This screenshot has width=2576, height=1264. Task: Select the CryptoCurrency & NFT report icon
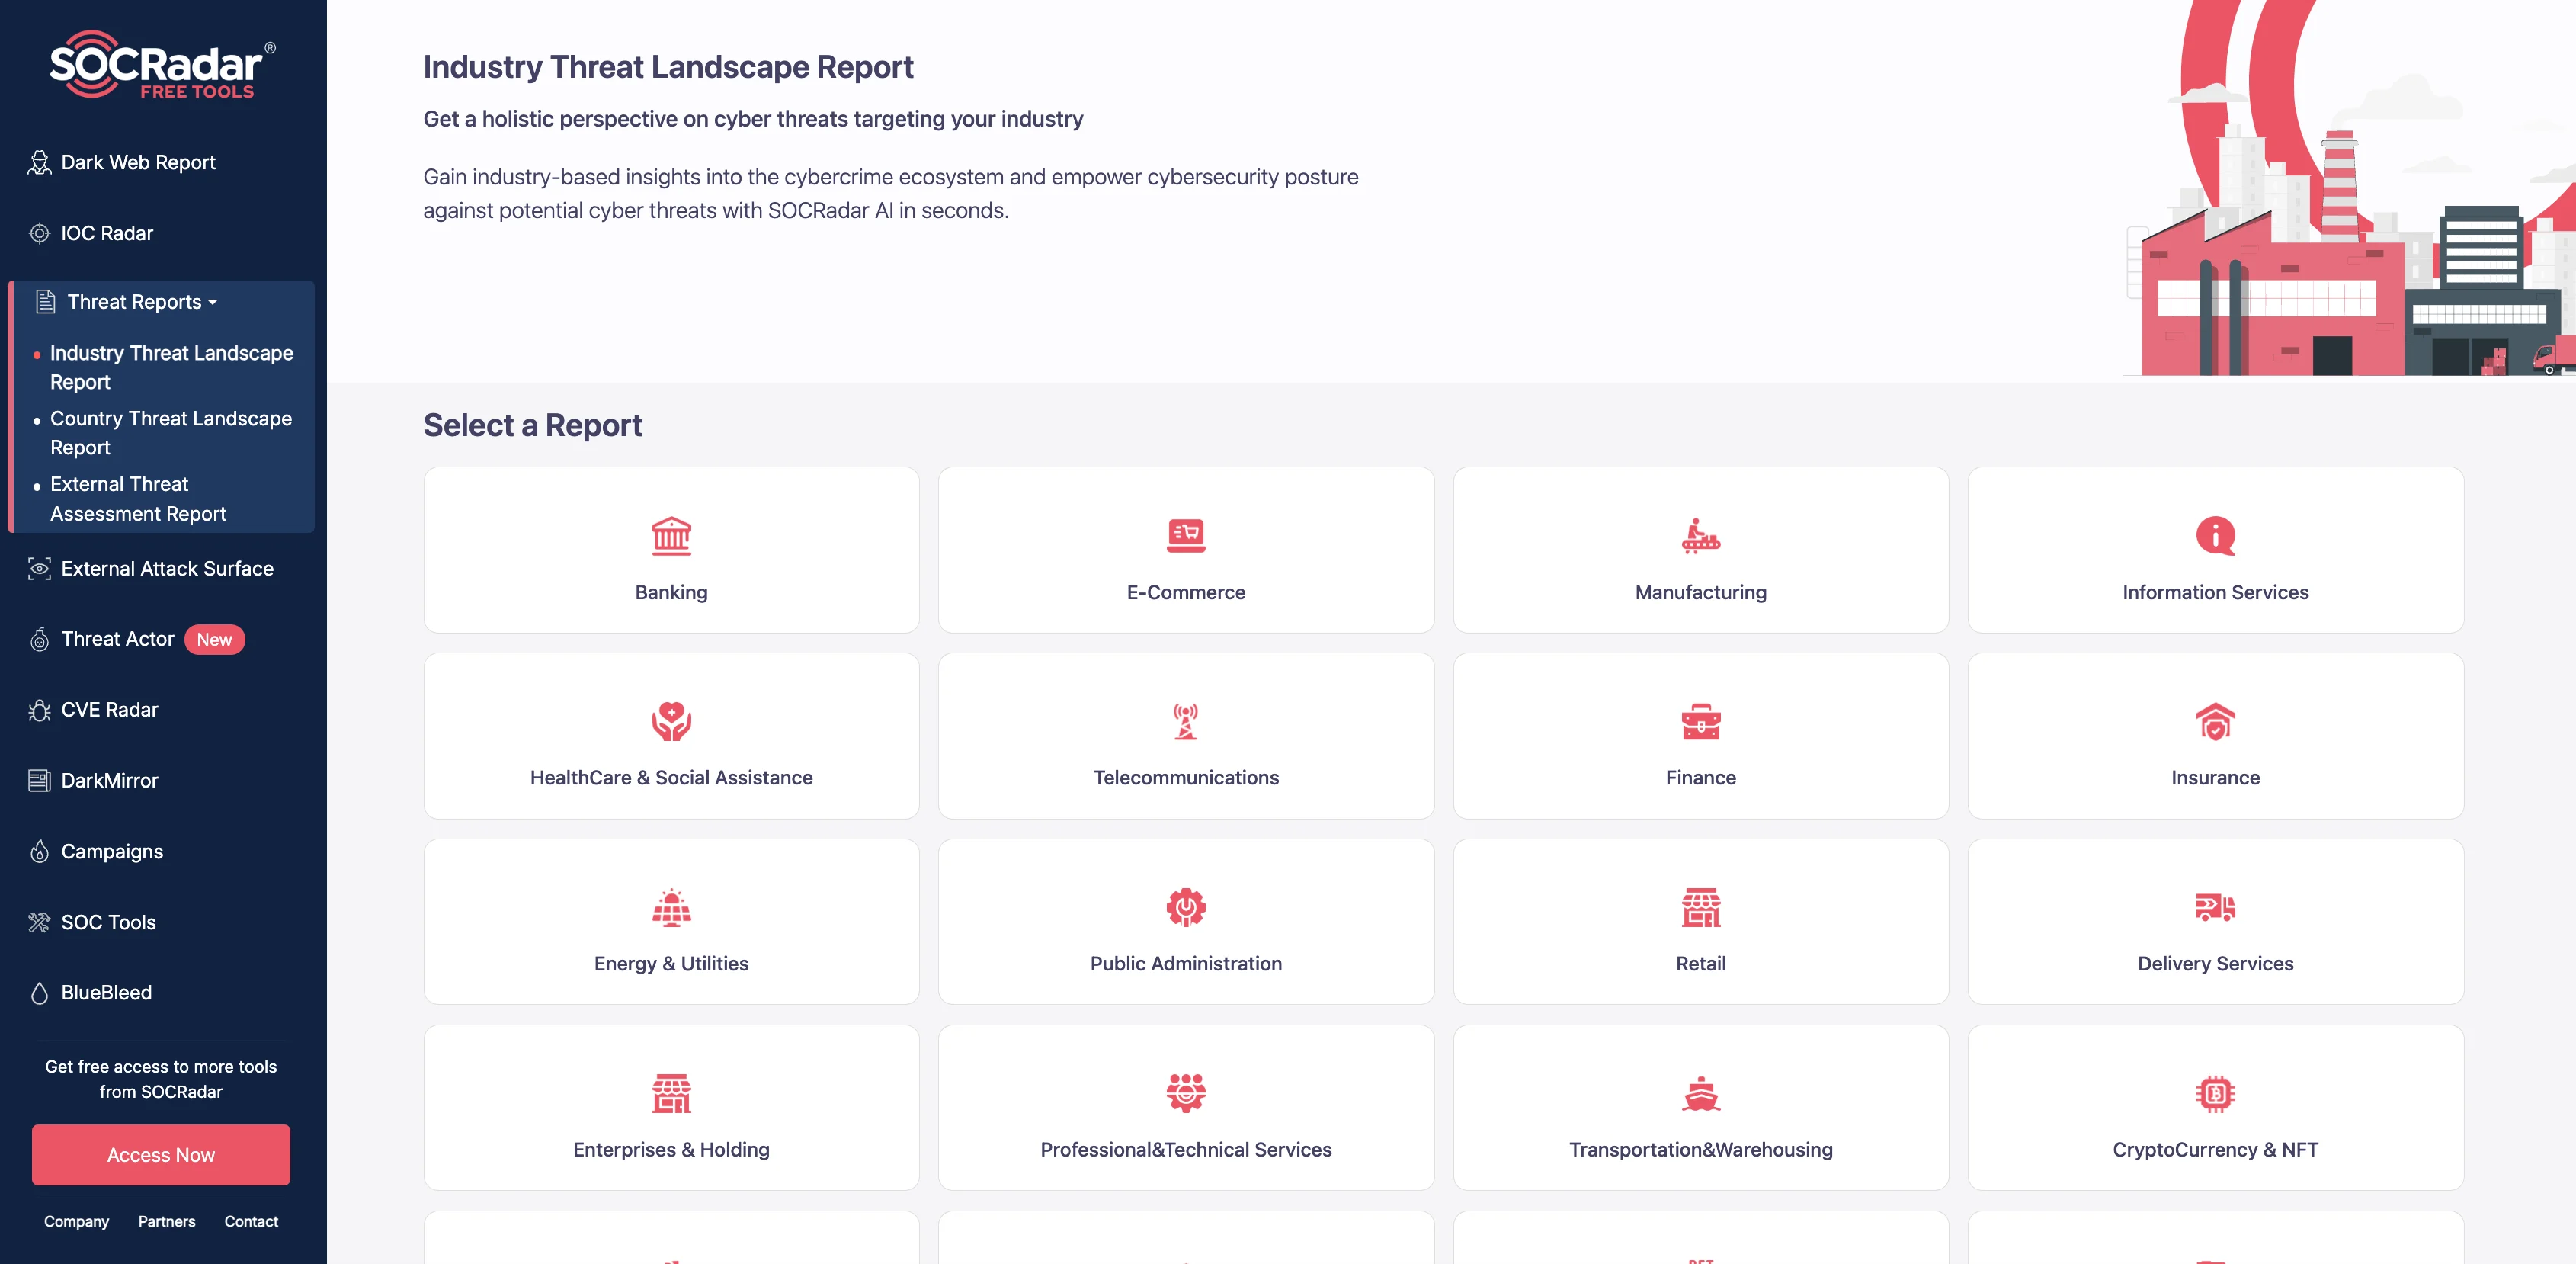(x=2215, y=1086)
